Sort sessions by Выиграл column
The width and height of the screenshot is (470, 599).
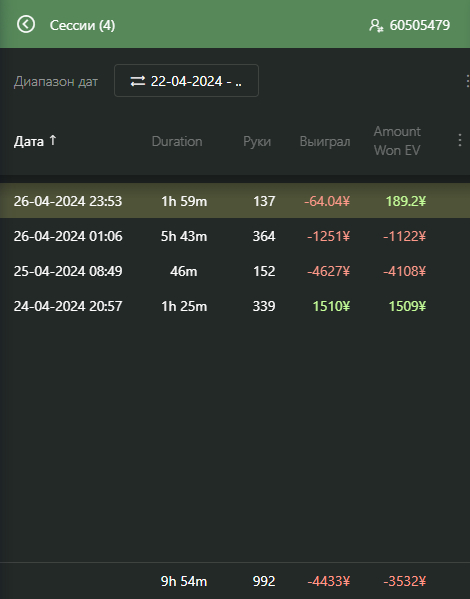coord(325,141)
